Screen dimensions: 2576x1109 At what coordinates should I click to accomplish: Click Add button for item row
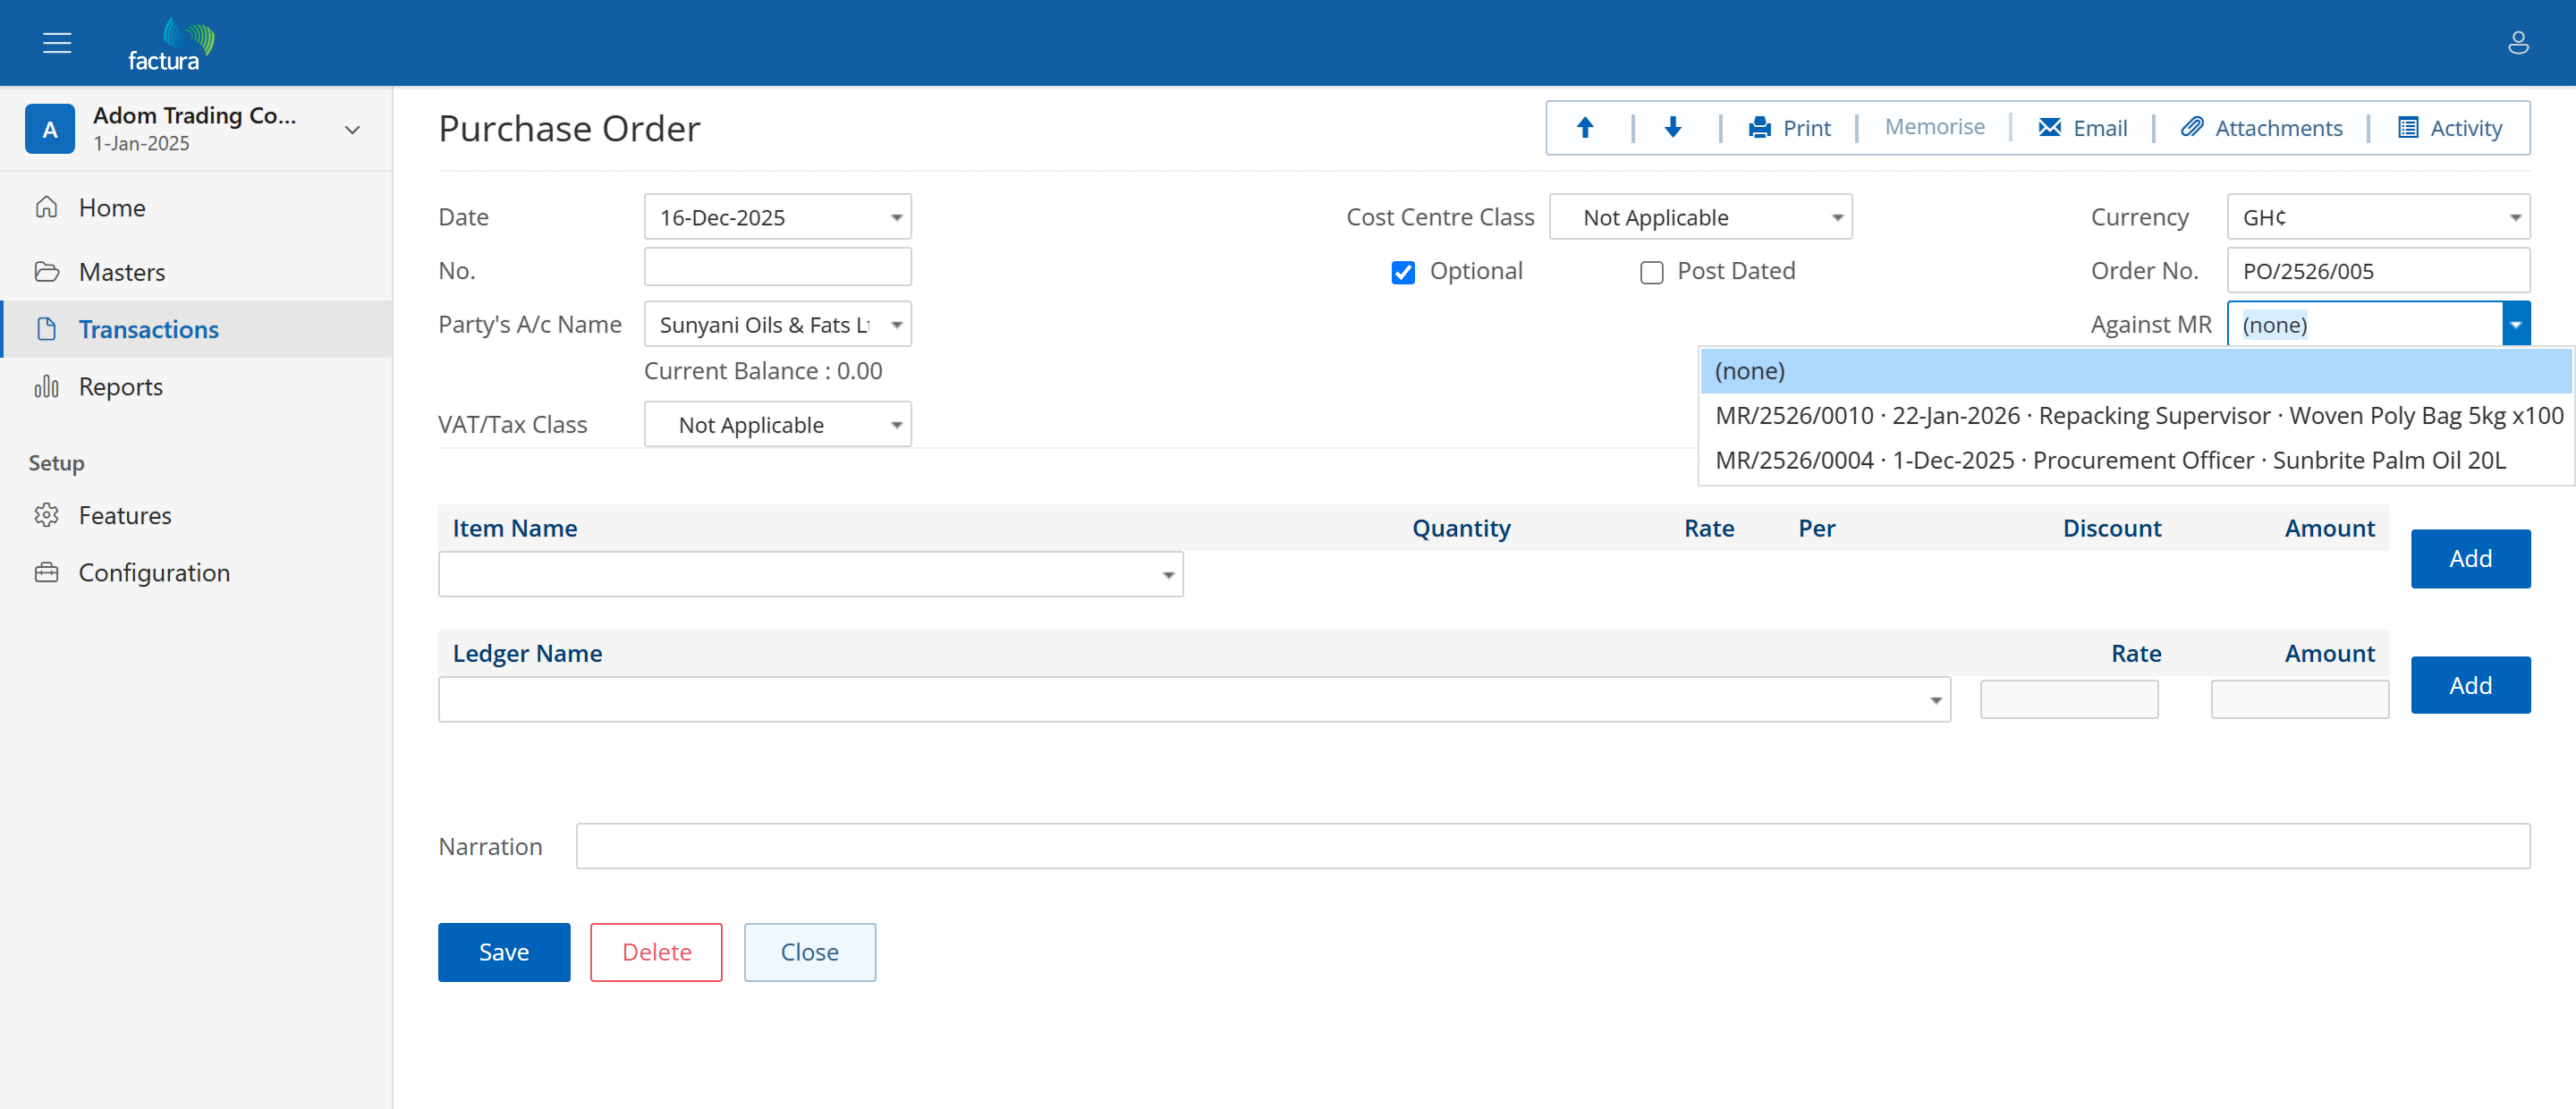click(x=2470, y=558)
